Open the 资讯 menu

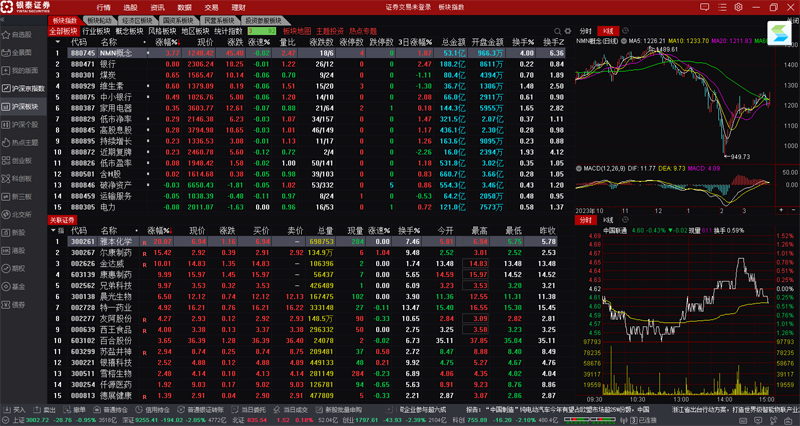[x=158, y=7]
